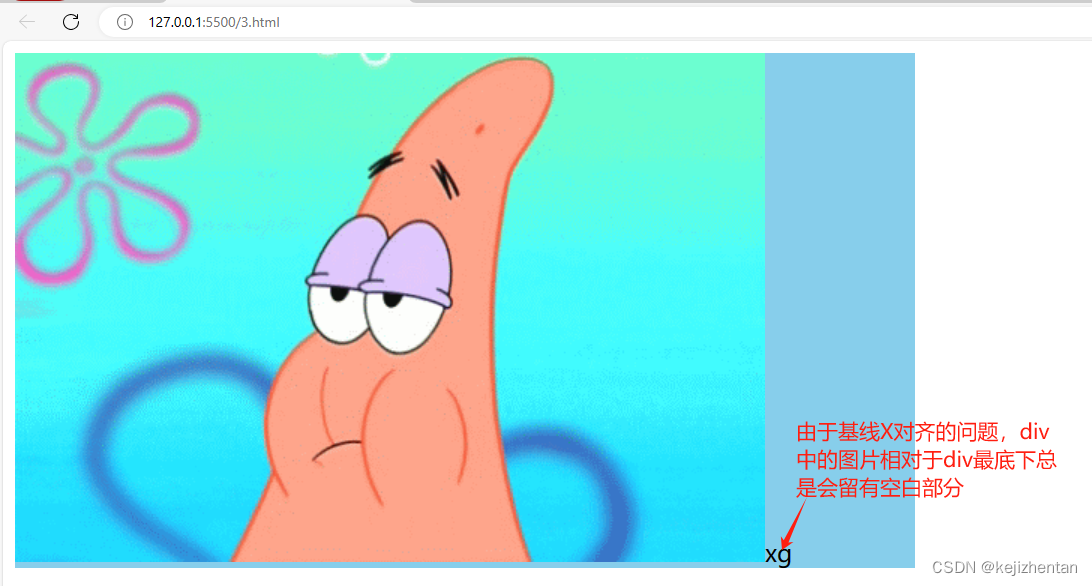Select the Patrick Star image
This screenshot has height=586, width=1092.
[390, 307]
